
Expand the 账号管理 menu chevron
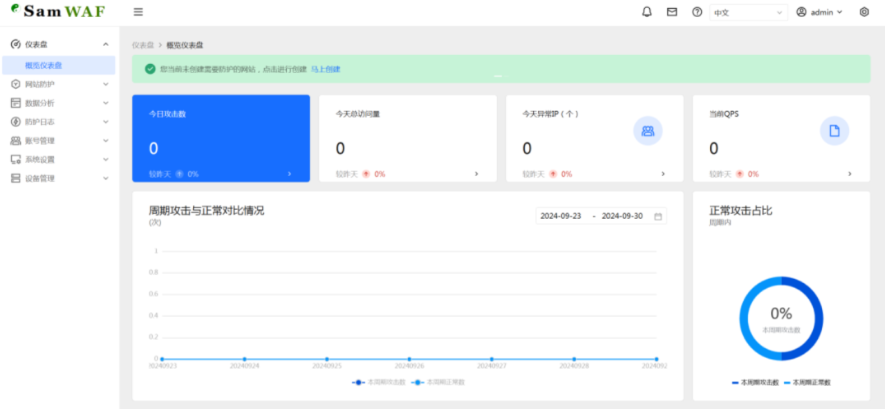106,140
